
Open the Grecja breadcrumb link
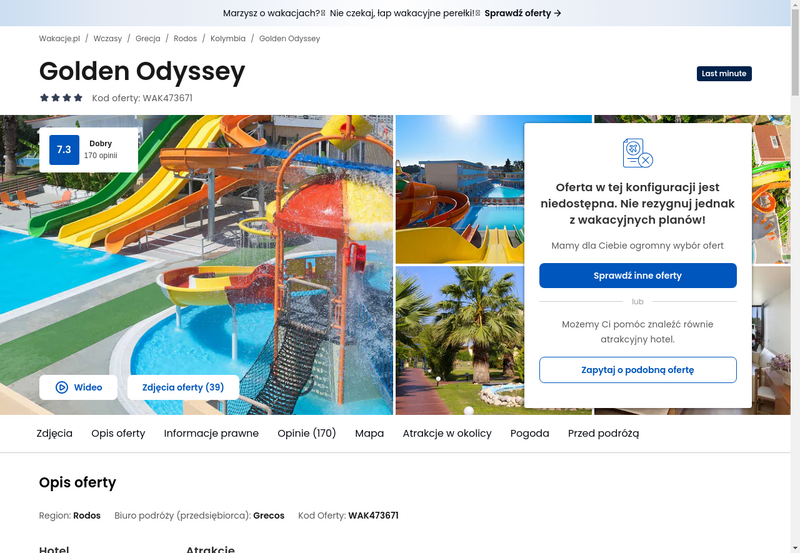pos(148,38)
